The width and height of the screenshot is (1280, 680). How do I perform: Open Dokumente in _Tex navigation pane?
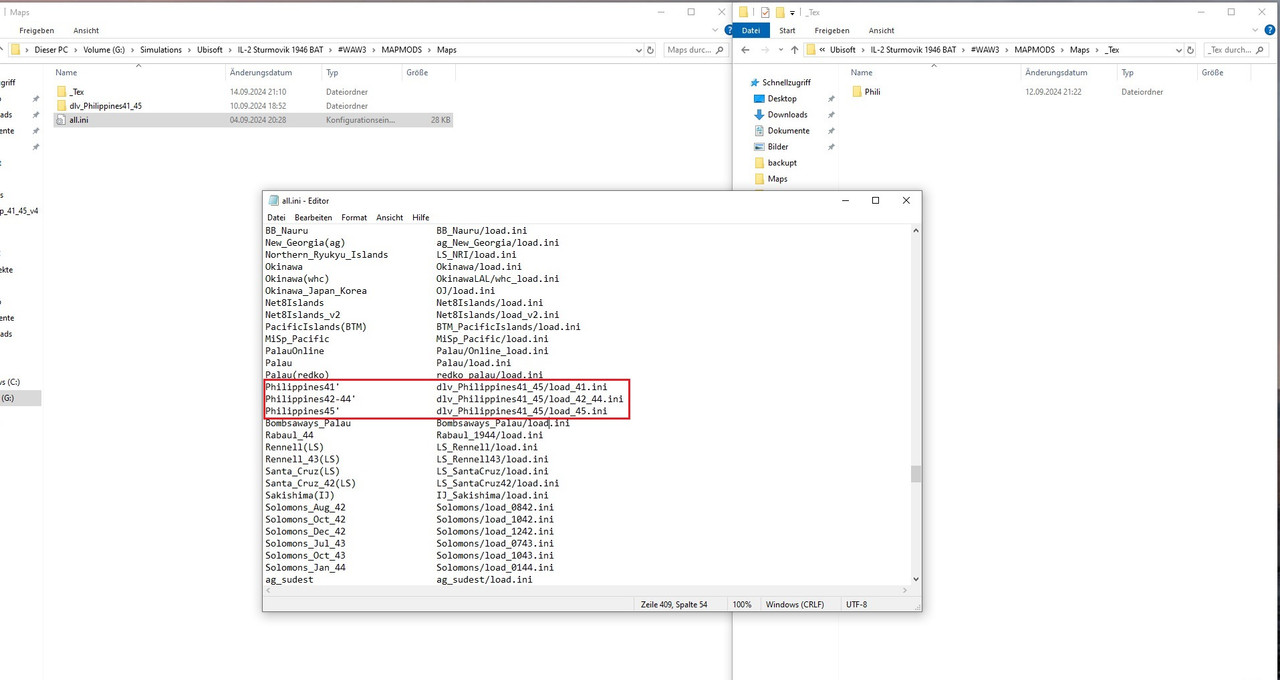(x=788, y=130)
